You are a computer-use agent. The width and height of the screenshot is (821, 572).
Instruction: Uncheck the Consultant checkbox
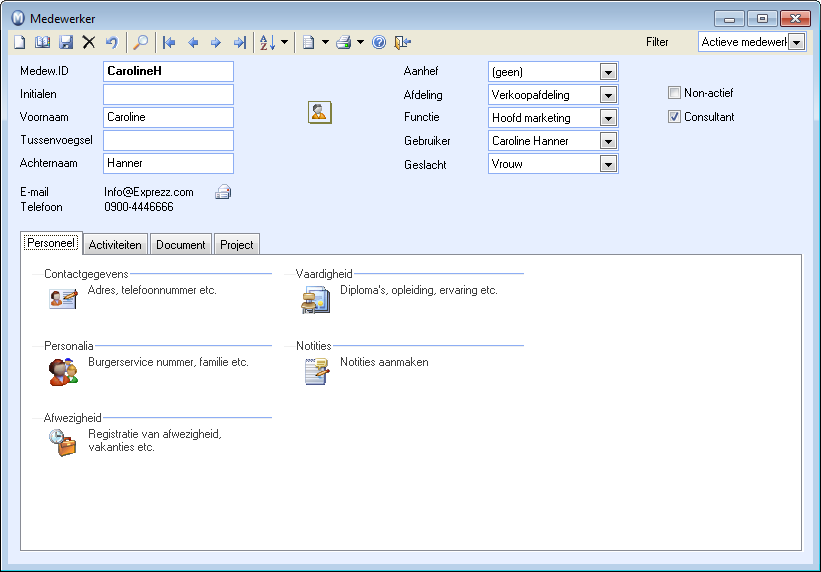[674, 117]
